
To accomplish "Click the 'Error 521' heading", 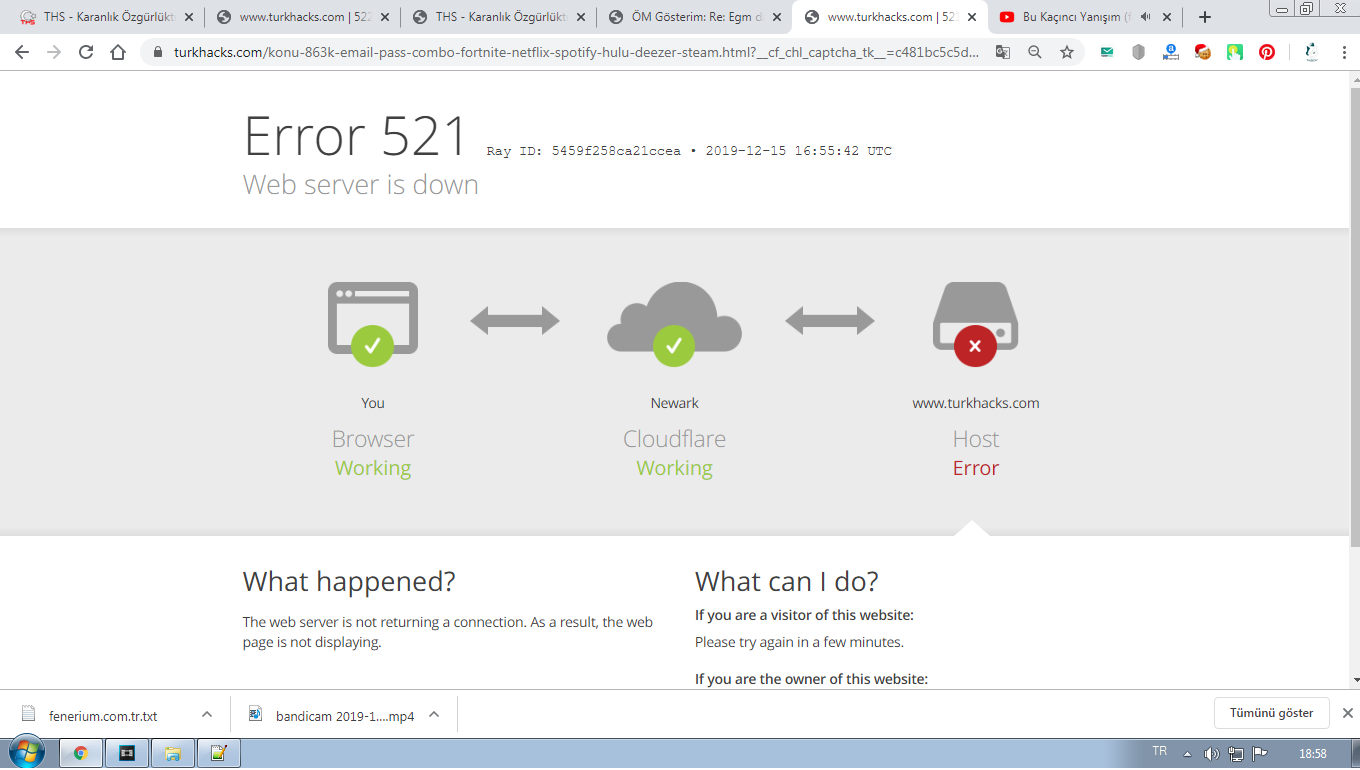I will (x=356, y=137).
